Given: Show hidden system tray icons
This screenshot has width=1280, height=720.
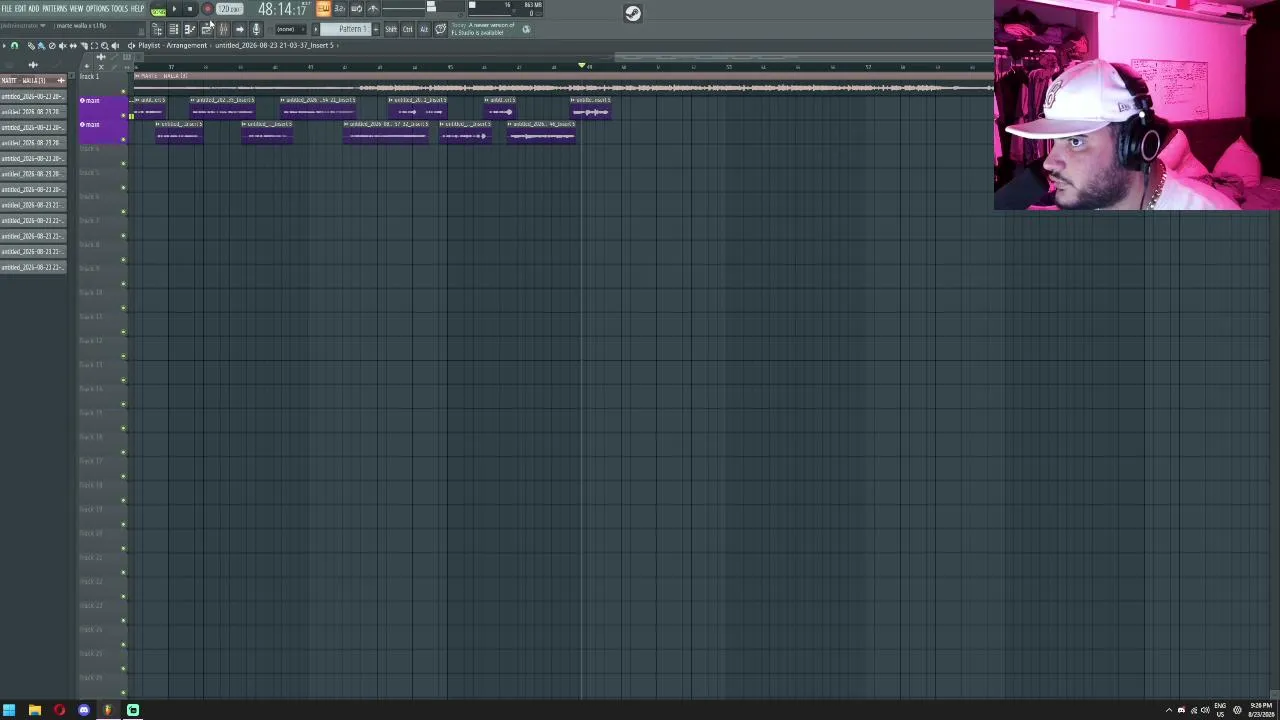Looking at the screenshot, I should 1169,710.
